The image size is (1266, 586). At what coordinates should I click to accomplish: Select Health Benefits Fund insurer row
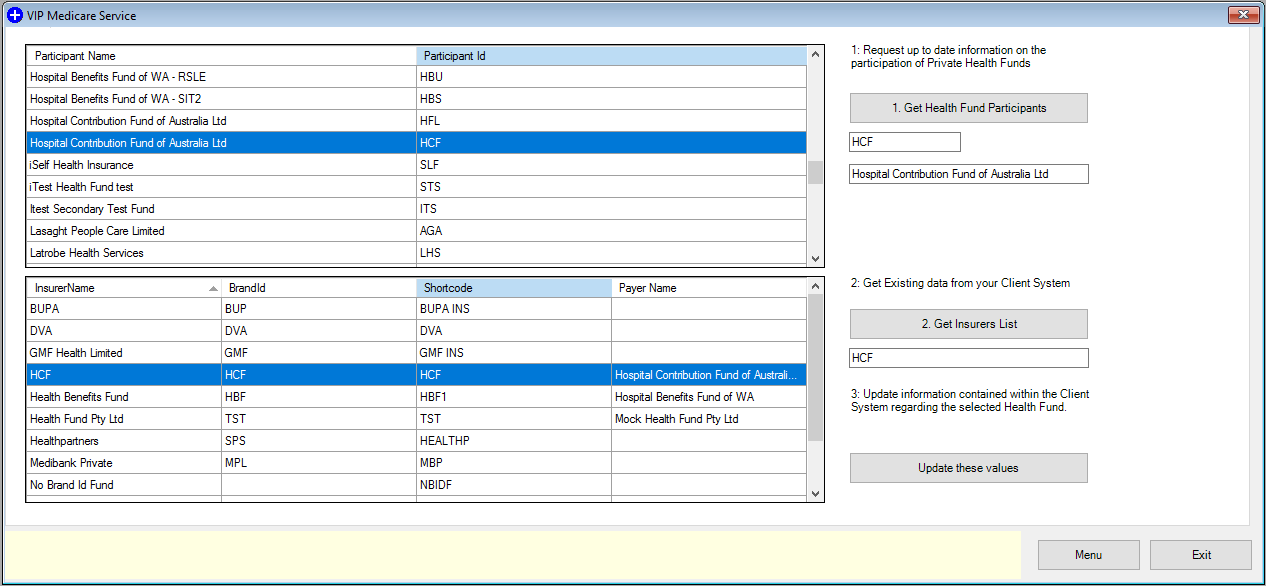click(x=416, y=397)
